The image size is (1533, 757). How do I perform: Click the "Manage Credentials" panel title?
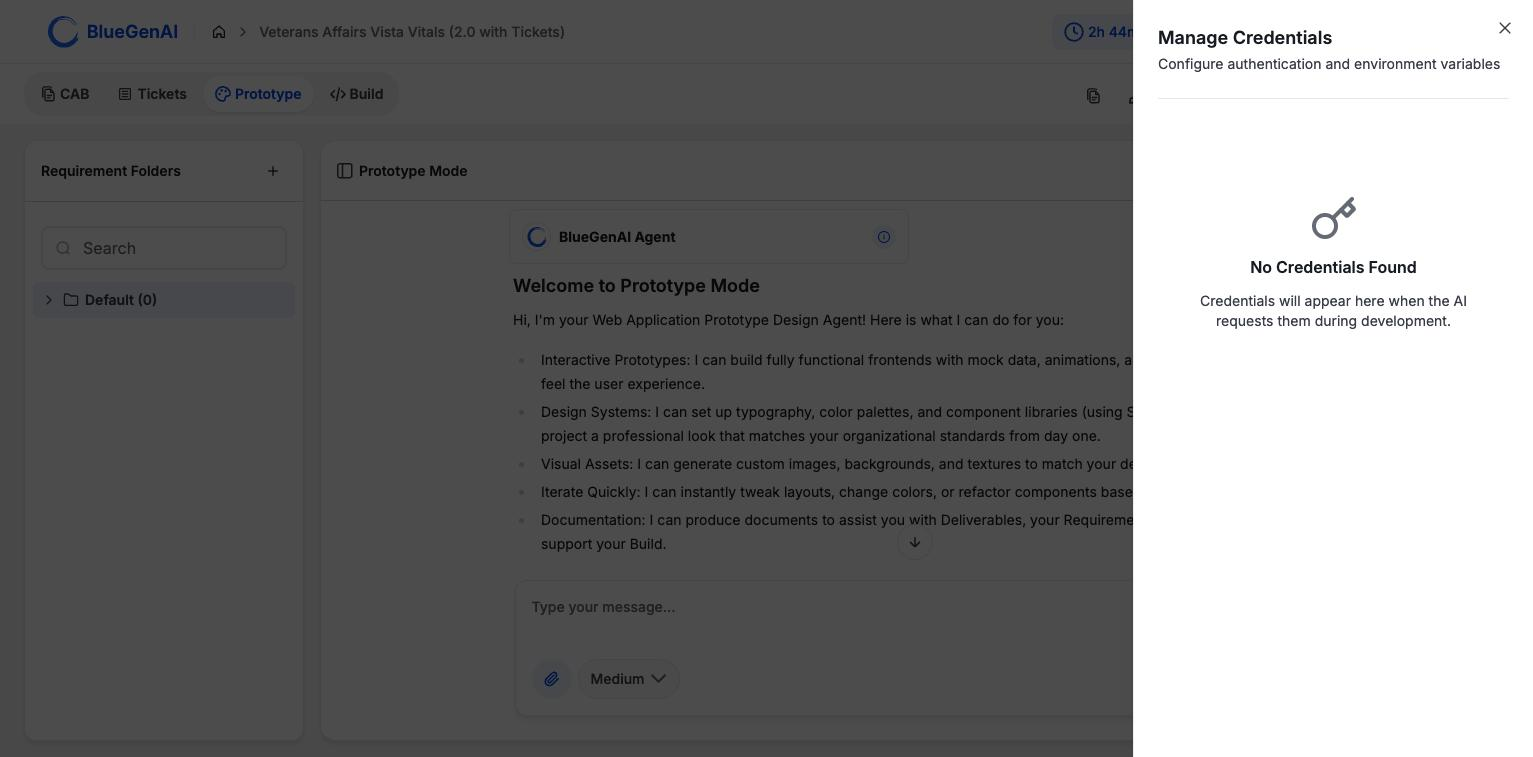click(1245, 38)
